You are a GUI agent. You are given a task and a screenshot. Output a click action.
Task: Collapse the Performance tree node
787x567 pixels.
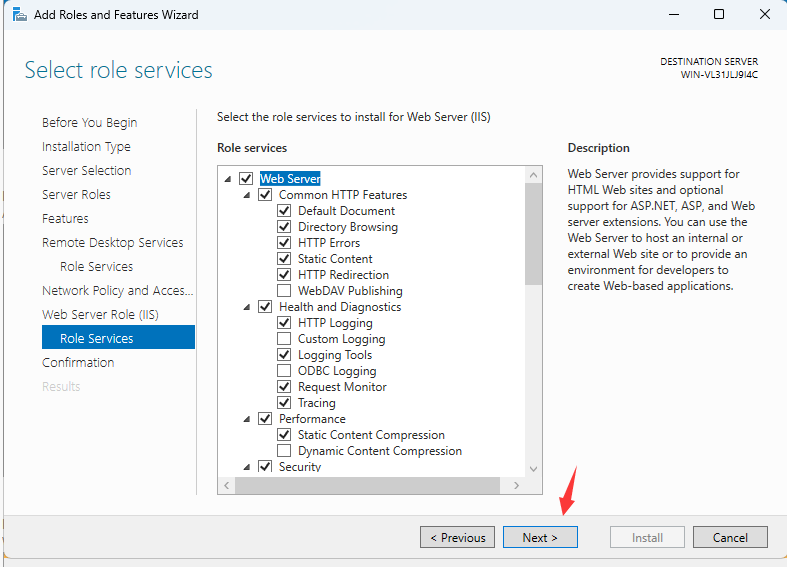(x=246, y=419)
